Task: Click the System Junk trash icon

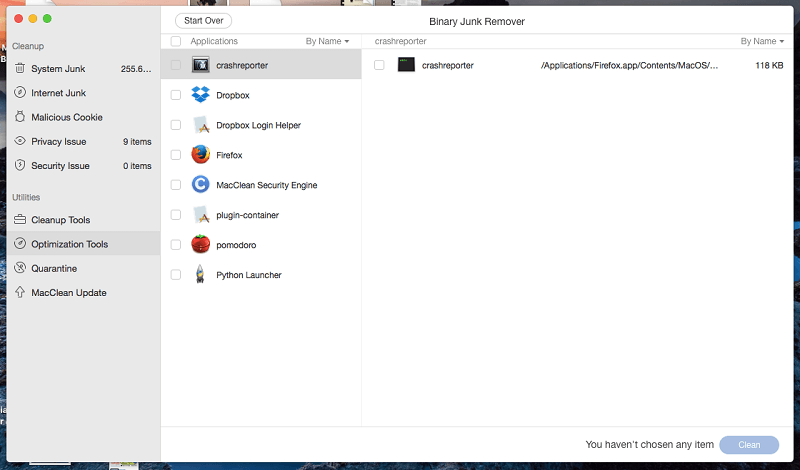Action: [x=20, y=68]
